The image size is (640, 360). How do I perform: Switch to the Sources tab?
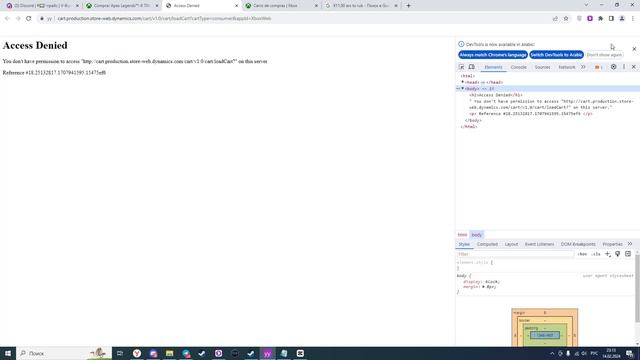click(542, 67)
